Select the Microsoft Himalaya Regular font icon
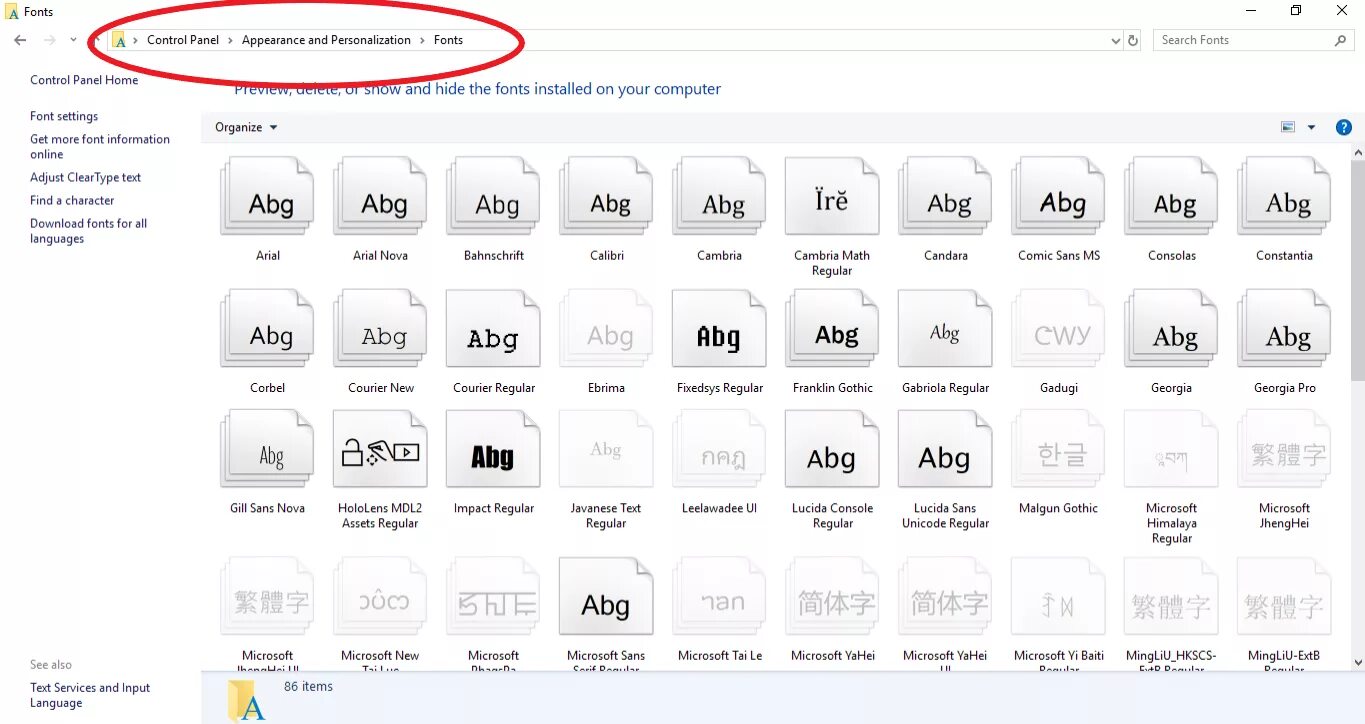 1171,448
